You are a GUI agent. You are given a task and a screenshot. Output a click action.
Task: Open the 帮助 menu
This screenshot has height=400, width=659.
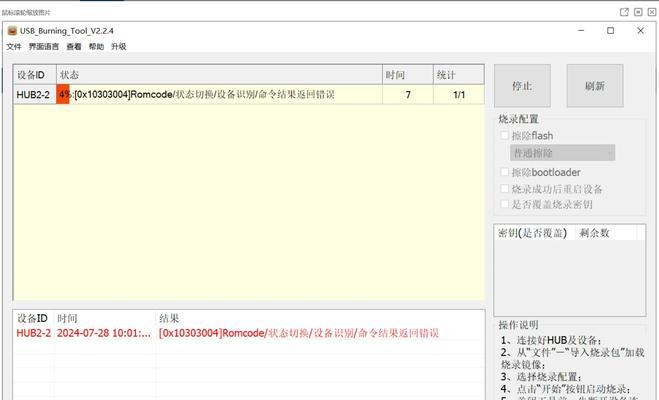click(96, 46)
